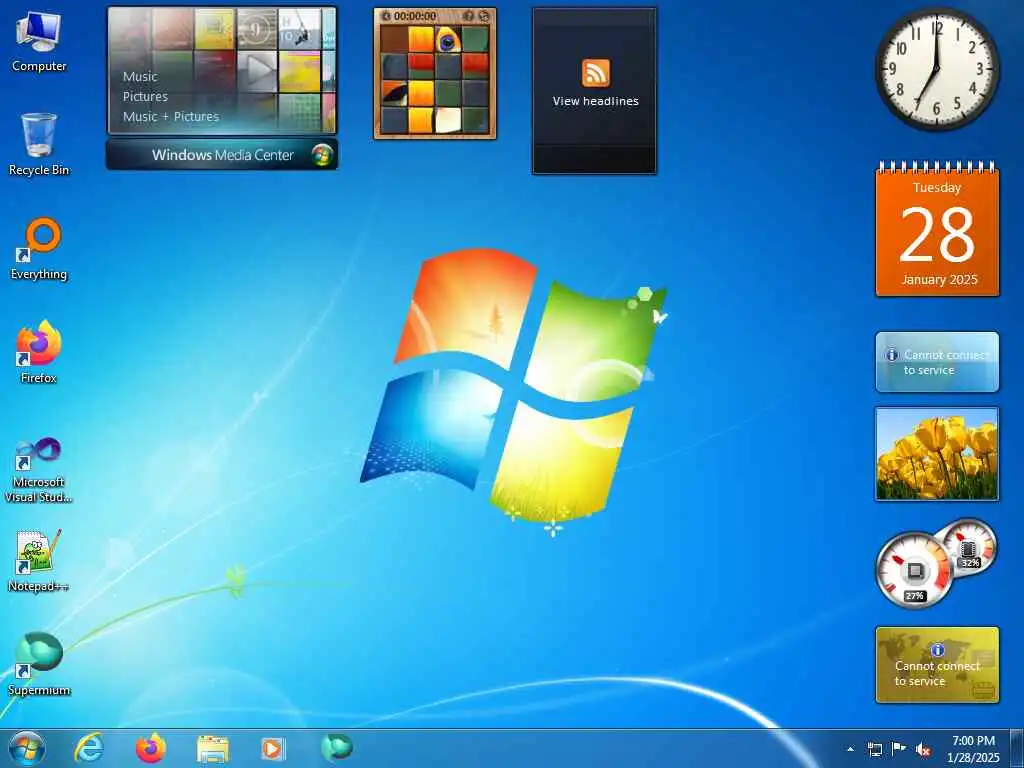Select the Recycle Bin icon
The height and width of the screenshot is (768, 1024).
[39, 144]
